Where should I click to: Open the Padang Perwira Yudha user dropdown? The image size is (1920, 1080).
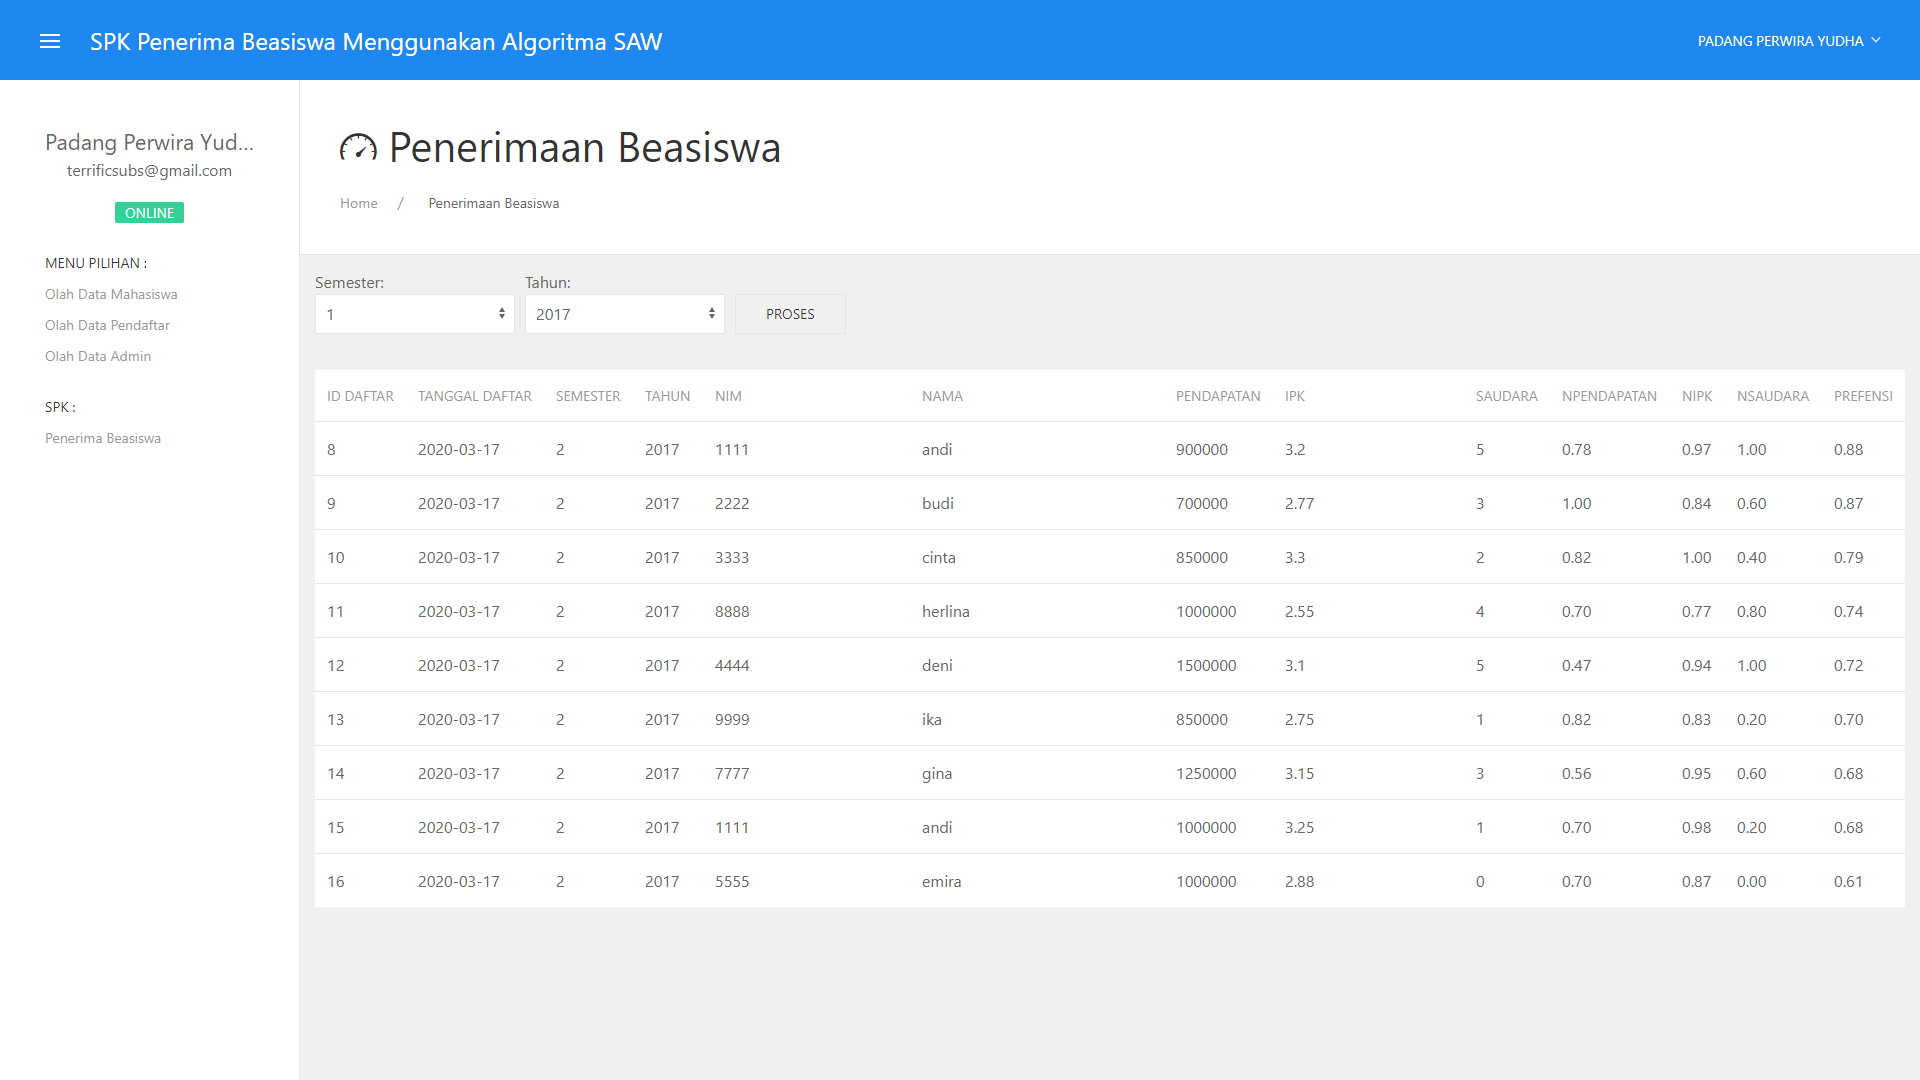click(x=1788, y=41)
